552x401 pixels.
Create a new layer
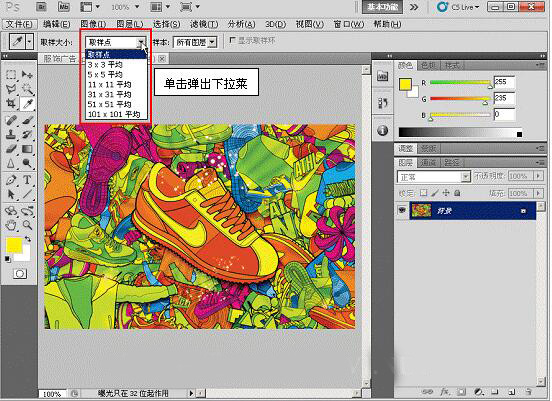tap(512, 391)
